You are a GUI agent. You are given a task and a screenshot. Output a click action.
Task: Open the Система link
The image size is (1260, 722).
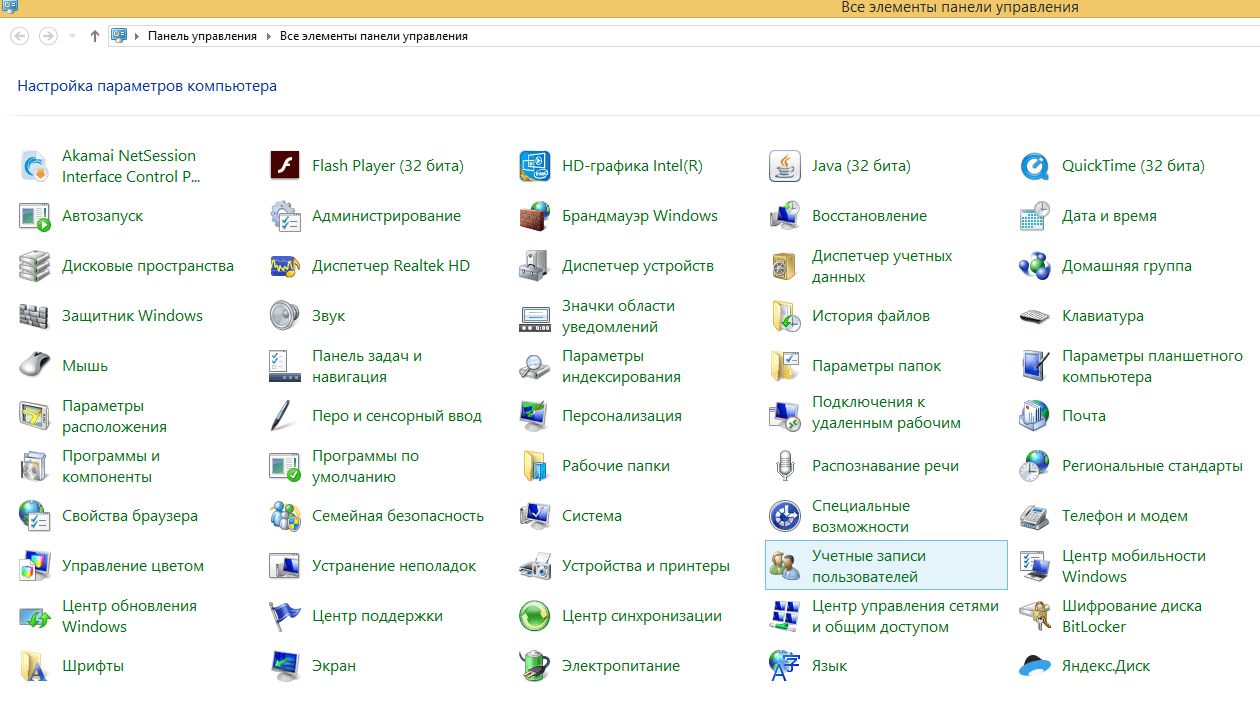(x=592, y=516)
